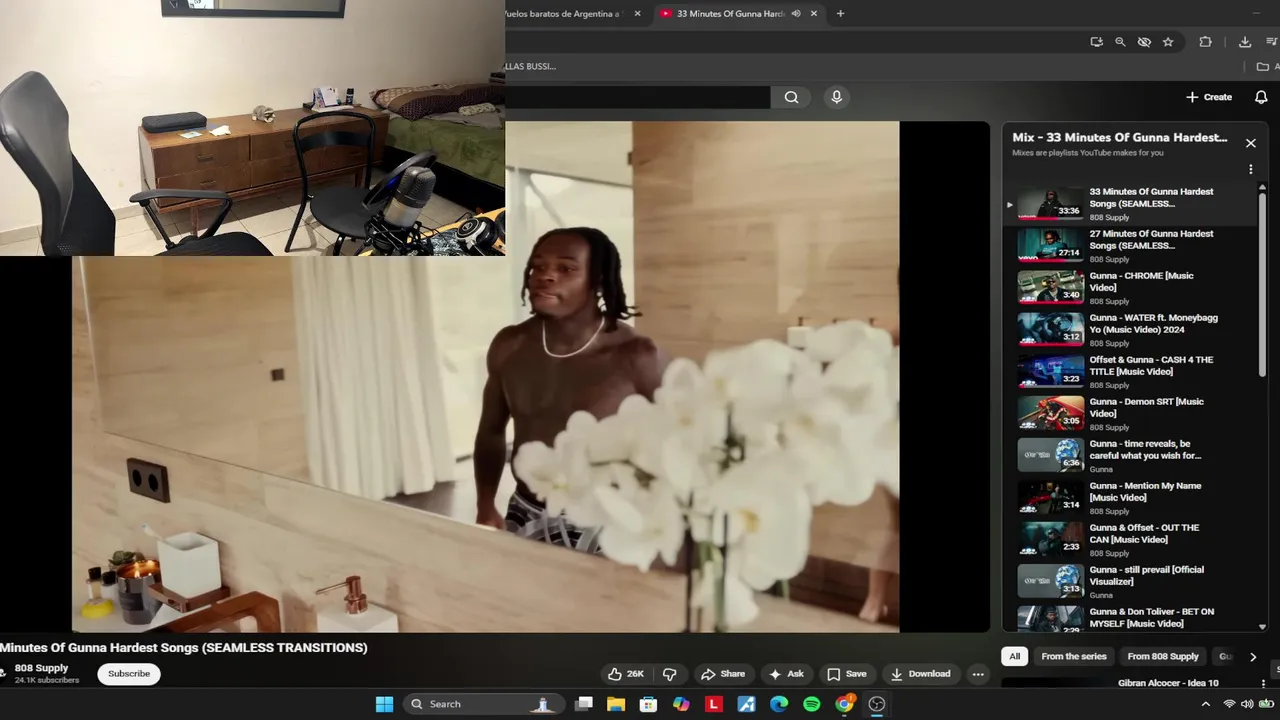Open Copilot from the taskbar
Screen dimensions: 1280x720
(x=681, y=704)
